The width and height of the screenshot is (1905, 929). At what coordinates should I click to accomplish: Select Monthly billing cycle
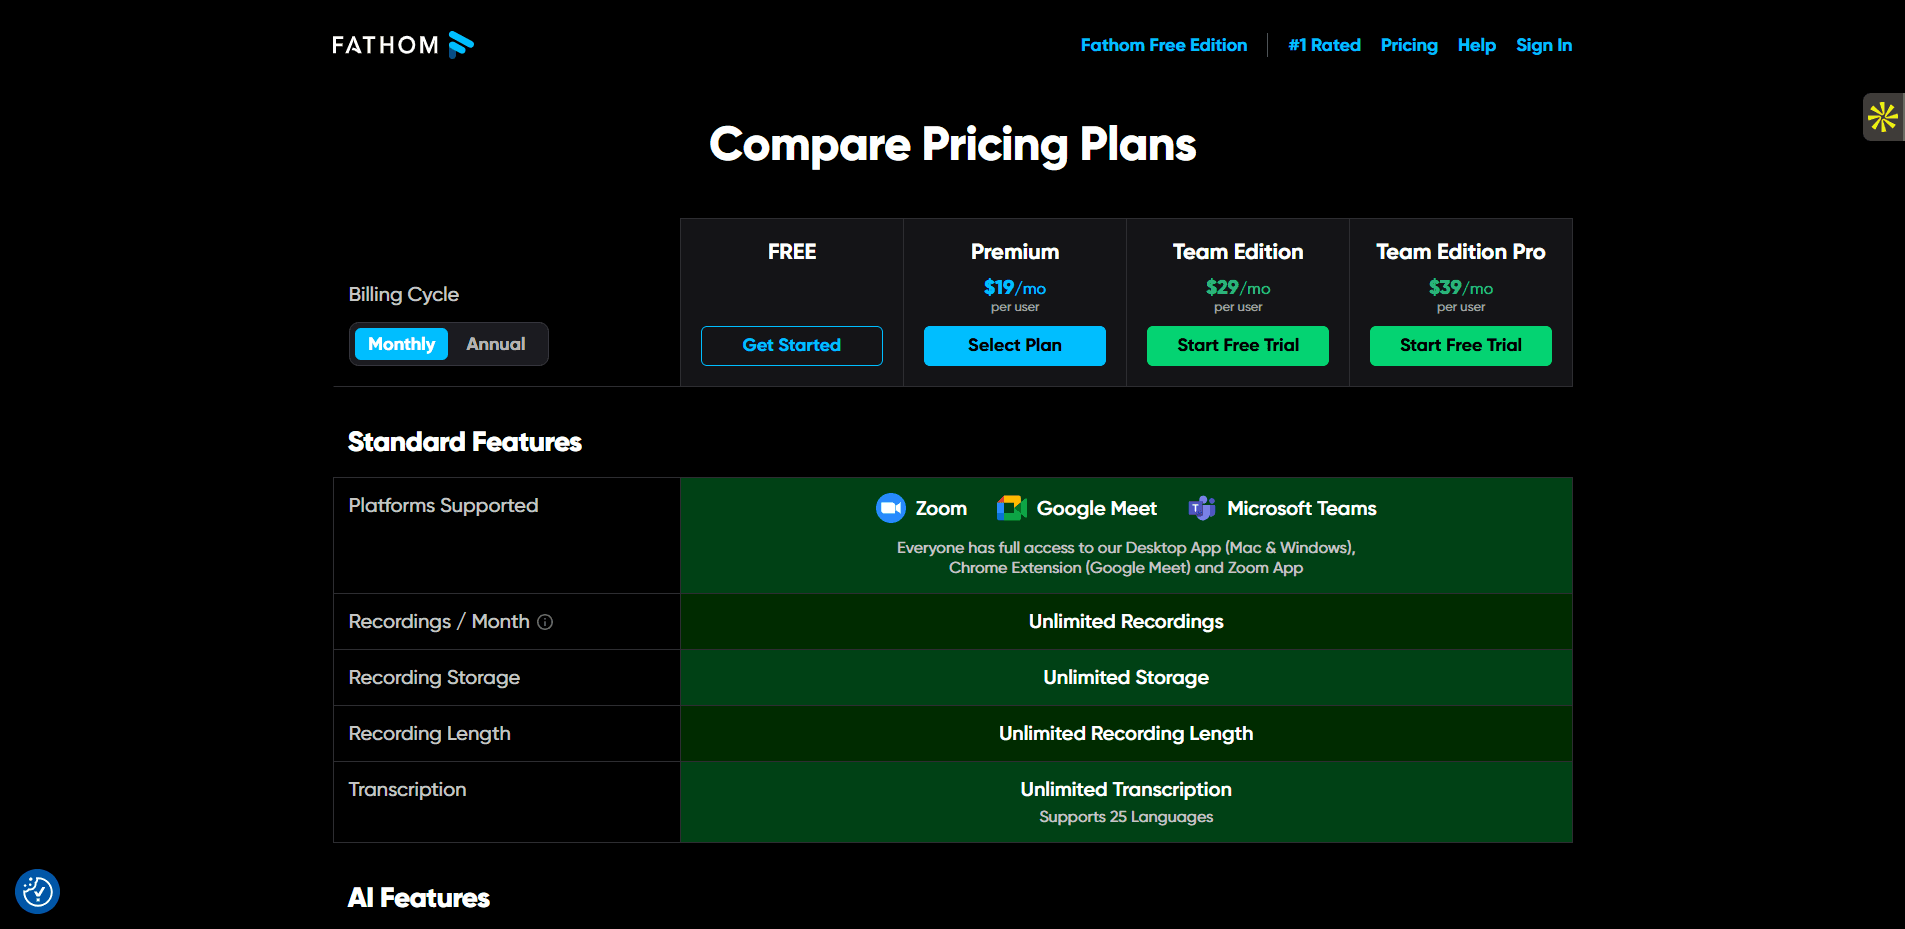(401, 344)
